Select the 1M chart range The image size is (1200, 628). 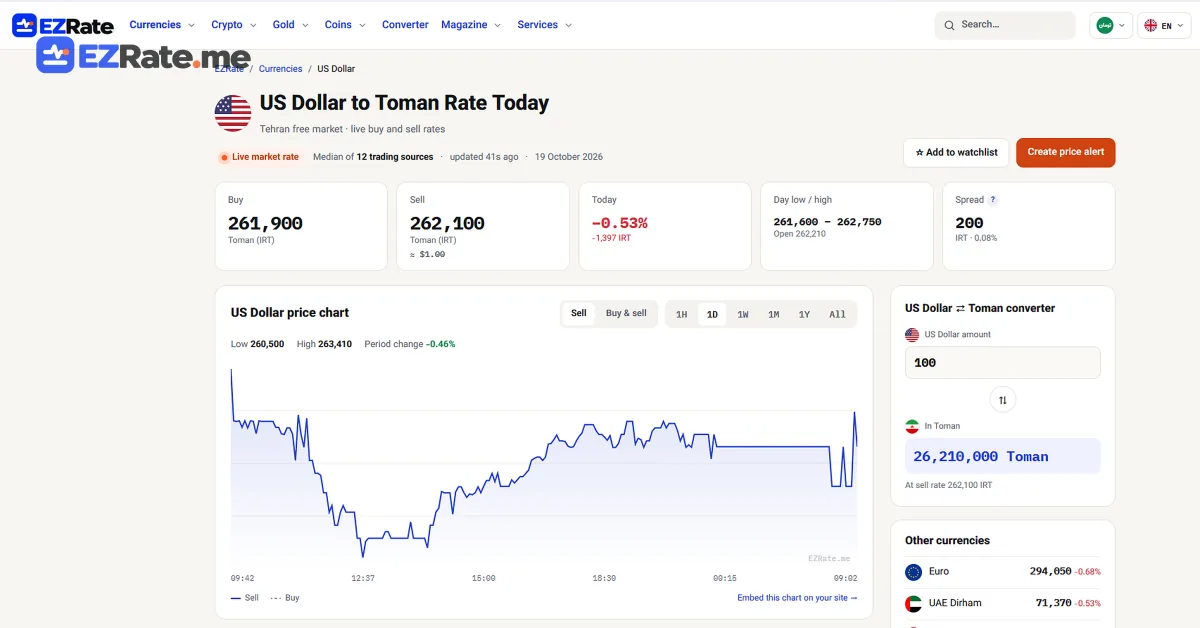point(774,314)
